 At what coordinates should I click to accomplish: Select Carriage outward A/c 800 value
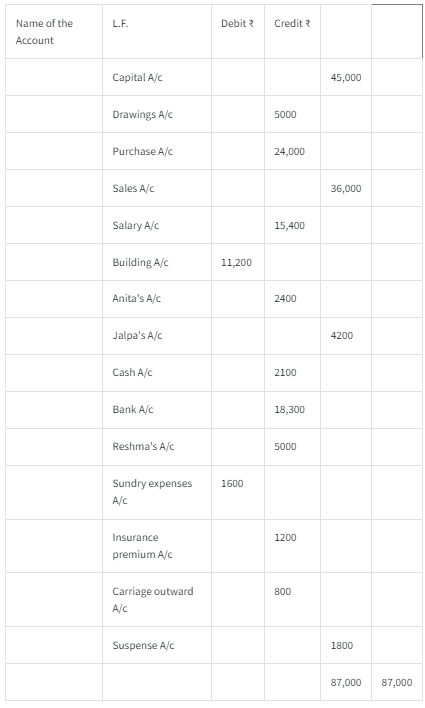pos(282,592)
